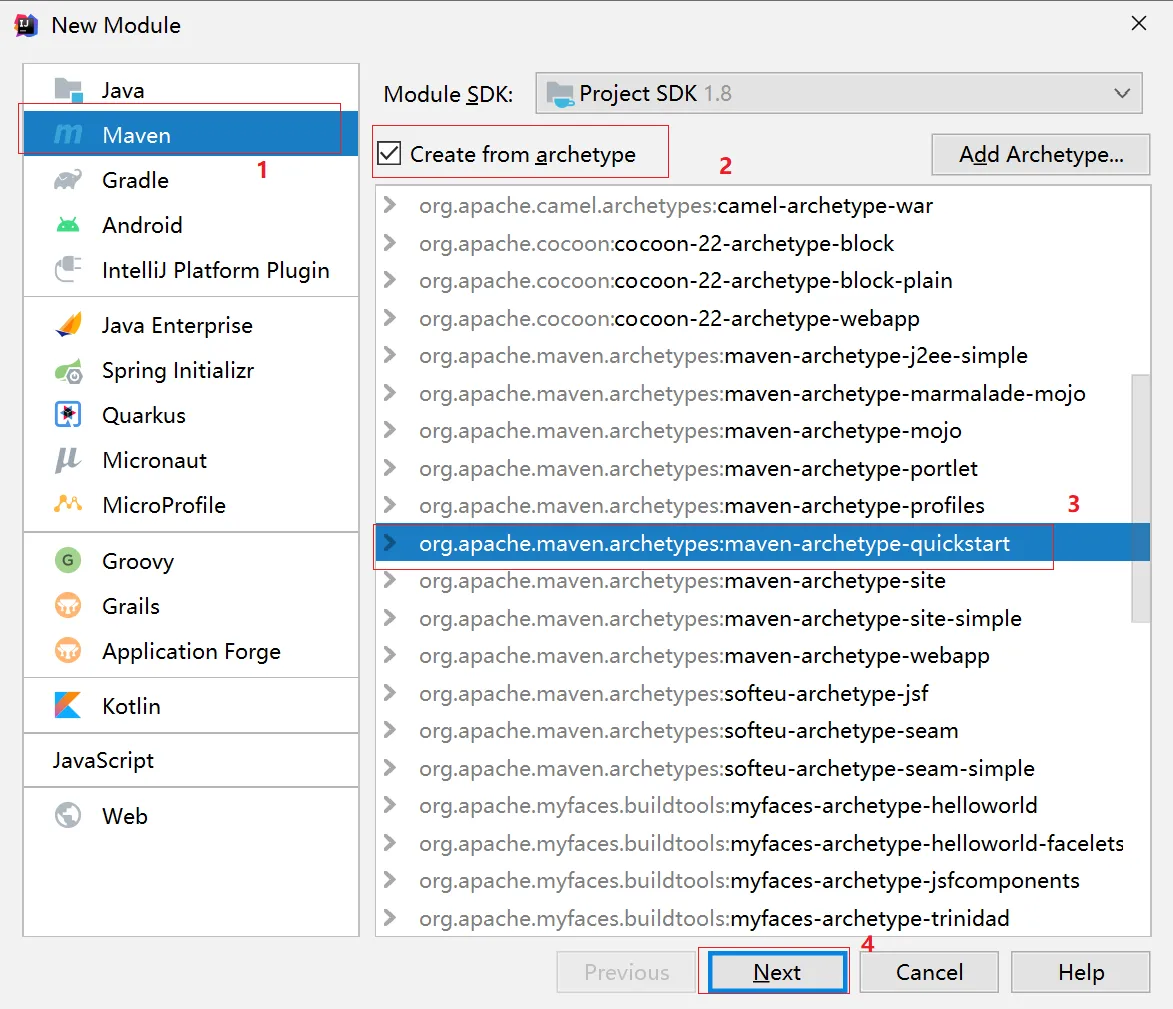The height and width of the screenshot is (1009, 1173).
Task: Select the Kotlin logo icon
Action: tap(68, 706)
